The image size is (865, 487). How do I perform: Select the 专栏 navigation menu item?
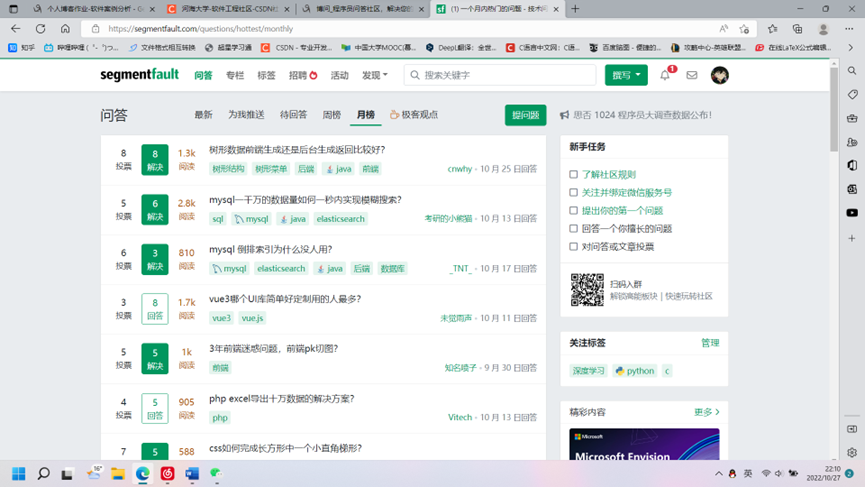click(235, 75)
